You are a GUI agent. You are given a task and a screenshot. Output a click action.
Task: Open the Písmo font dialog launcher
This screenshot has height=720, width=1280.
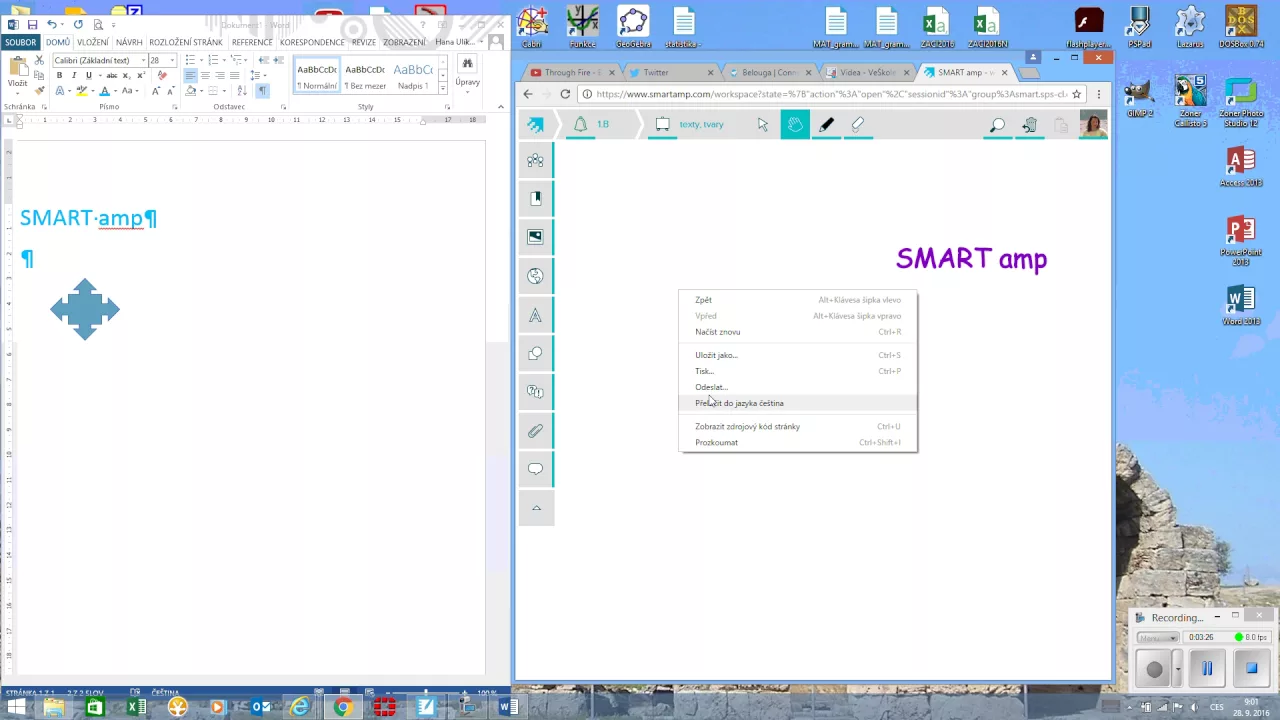click(x=174, y=106)
